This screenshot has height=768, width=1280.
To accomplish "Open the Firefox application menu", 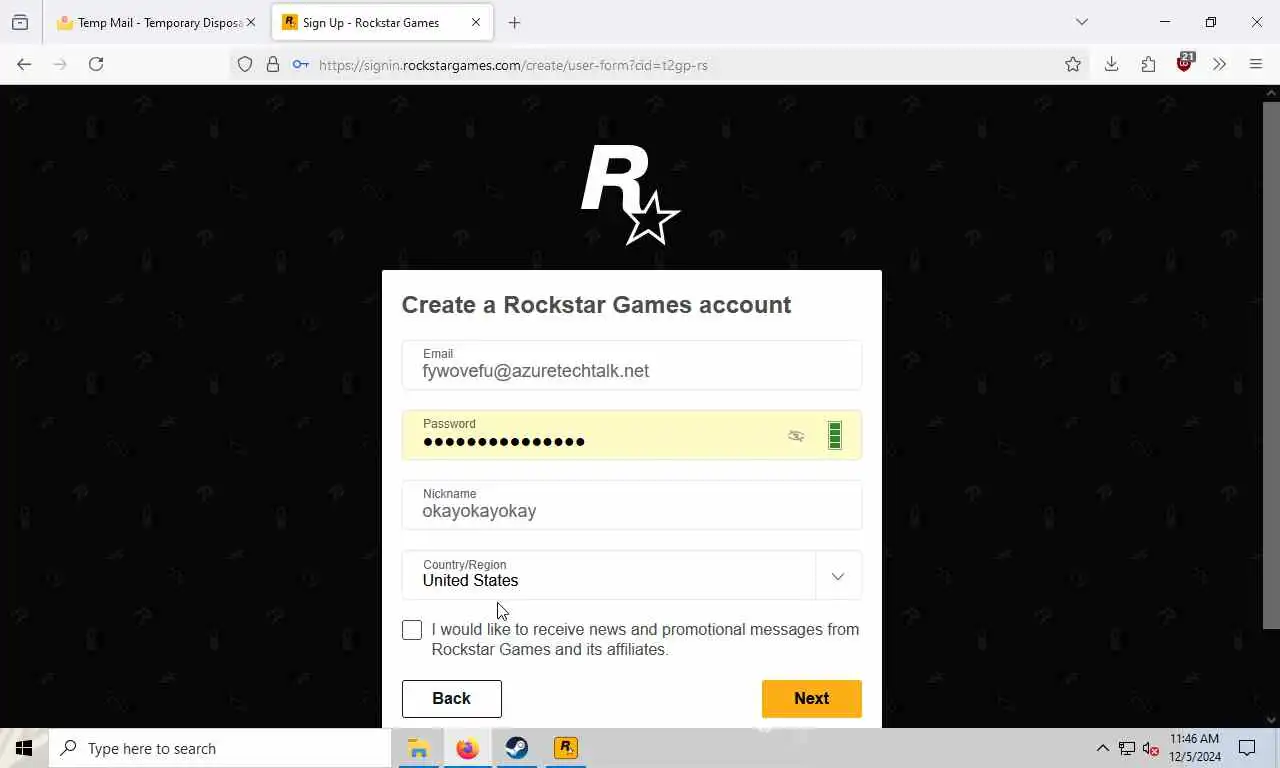I will (x=1256, y=64).
